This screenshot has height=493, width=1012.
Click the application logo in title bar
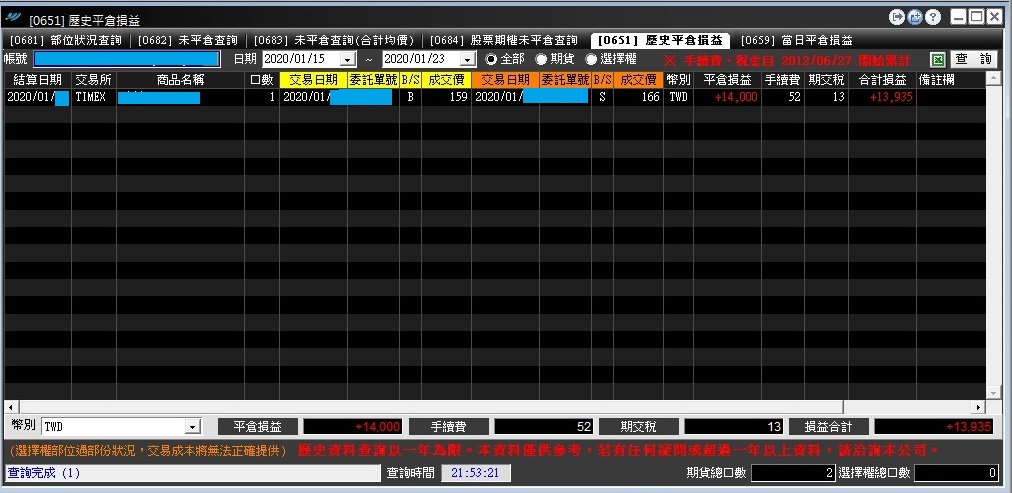[x=13, y=17]
